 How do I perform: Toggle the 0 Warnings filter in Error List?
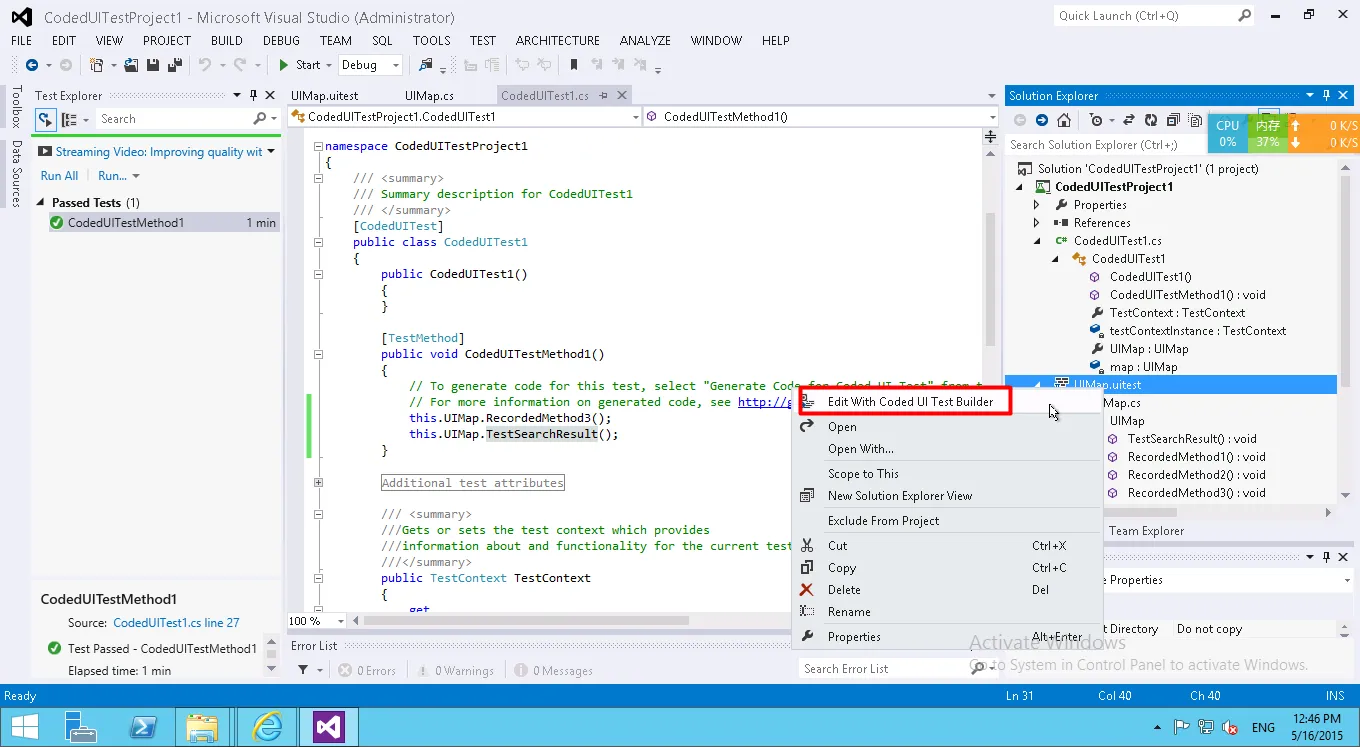(455, 671)
